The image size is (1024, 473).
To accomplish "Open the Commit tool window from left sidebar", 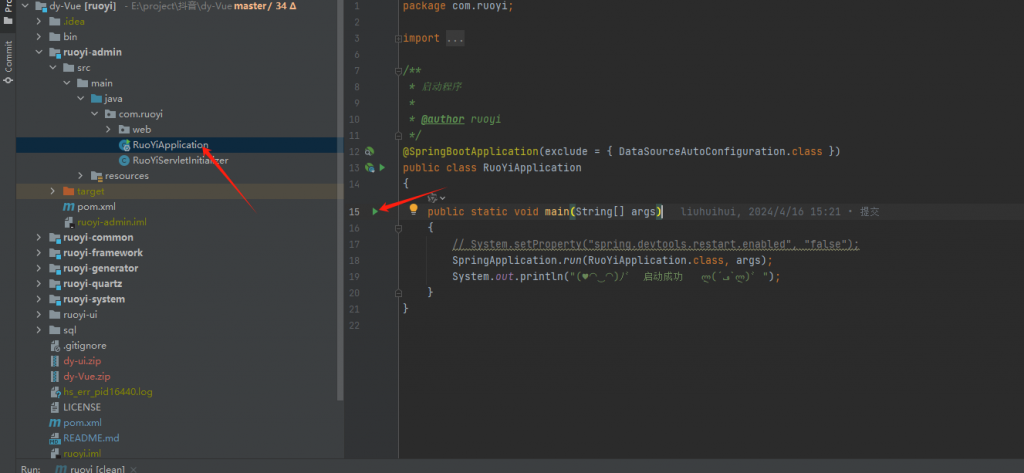I will (x=8, y=62).
